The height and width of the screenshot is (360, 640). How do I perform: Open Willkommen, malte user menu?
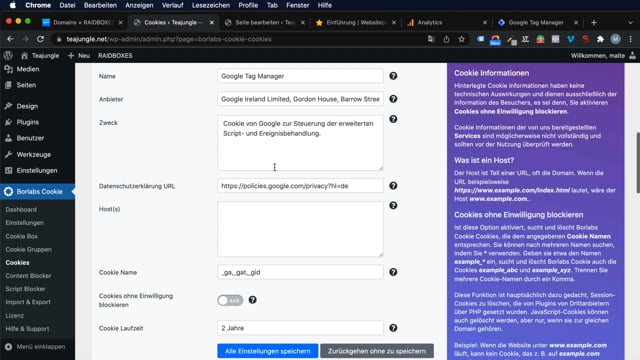click(603, 56)
